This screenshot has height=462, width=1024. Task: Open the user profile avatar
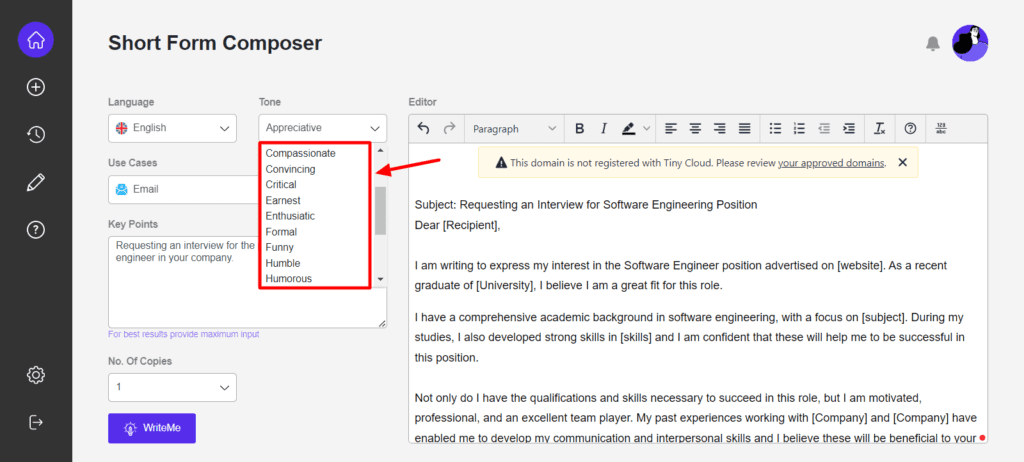point(970,43)
